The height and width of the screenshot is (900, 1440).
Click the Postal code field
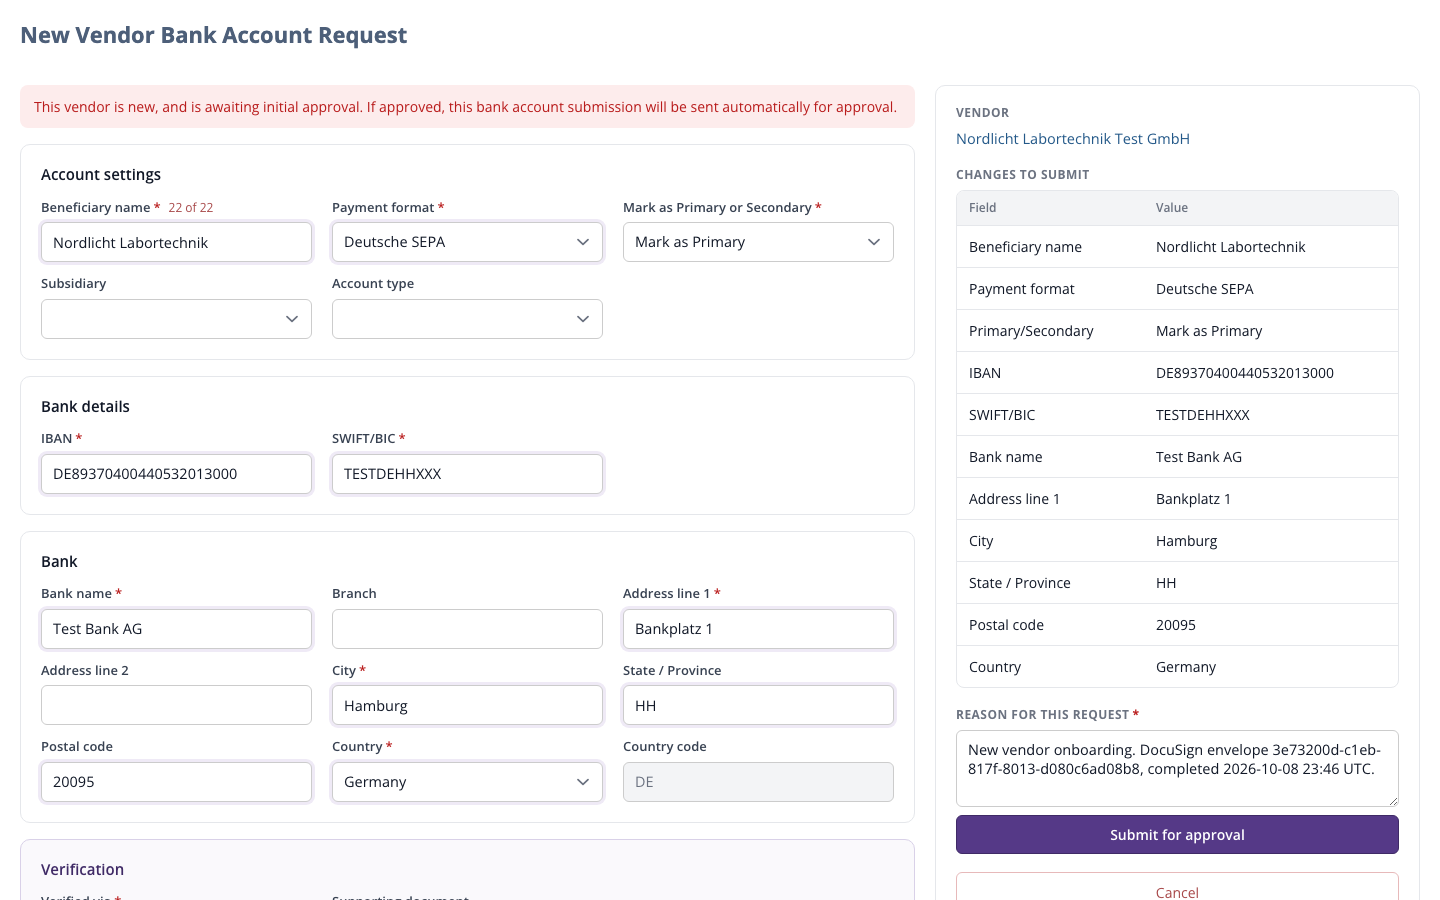(176, 782)
